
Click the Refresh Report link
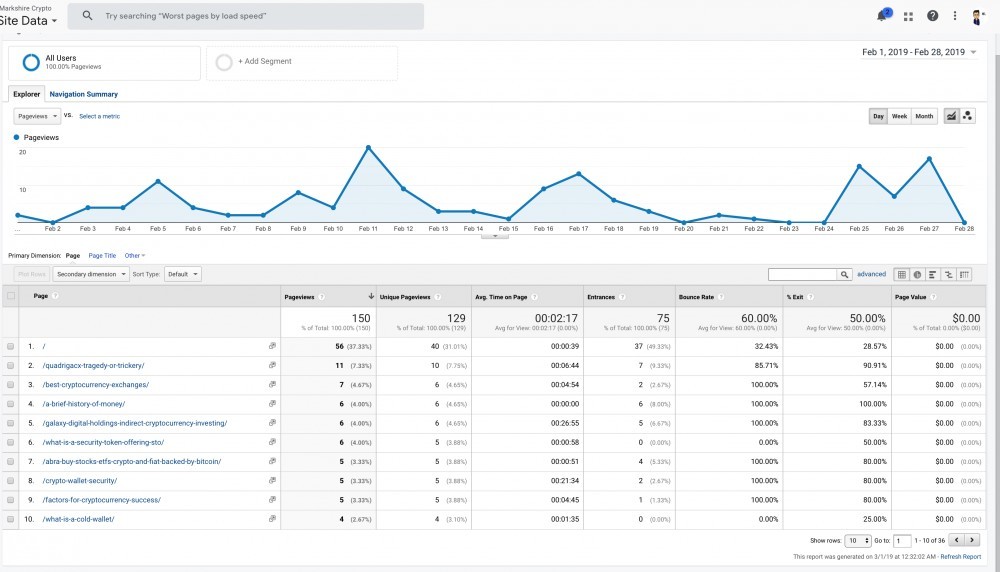pyautogui.click(x=960, y=557)
